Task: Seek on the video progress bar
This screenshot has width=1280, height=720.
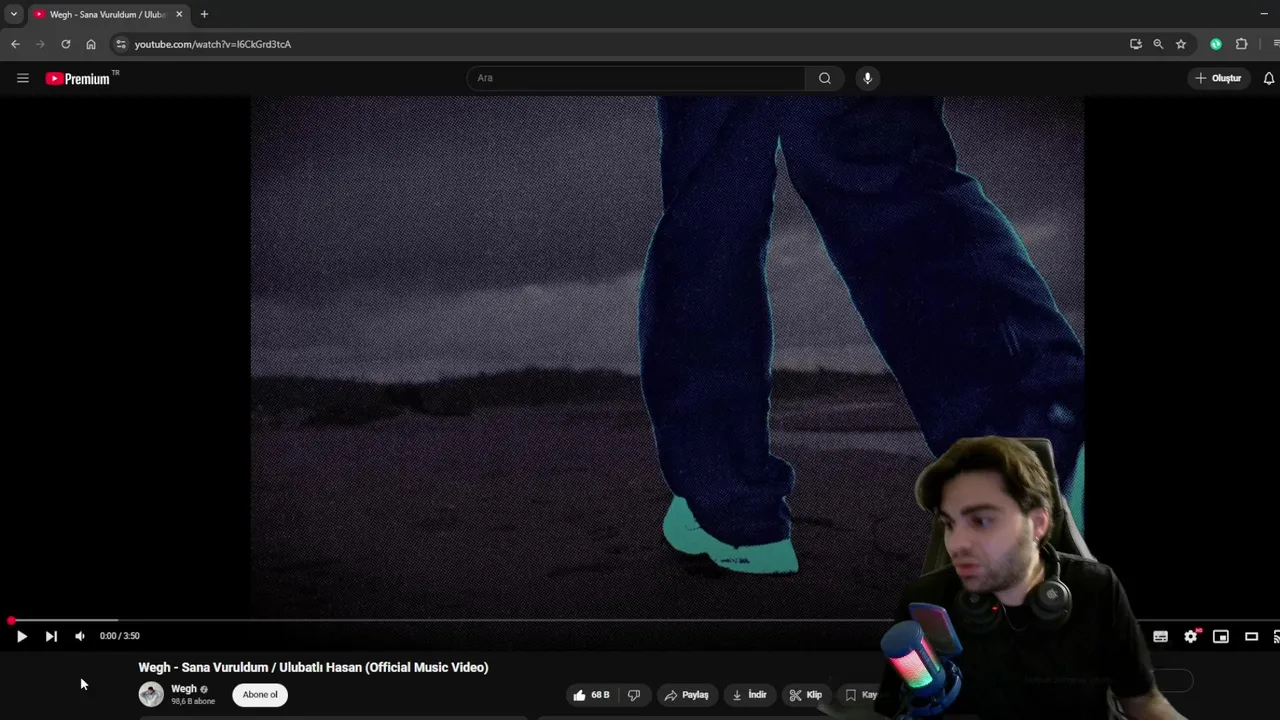Action: pos(640,620)
